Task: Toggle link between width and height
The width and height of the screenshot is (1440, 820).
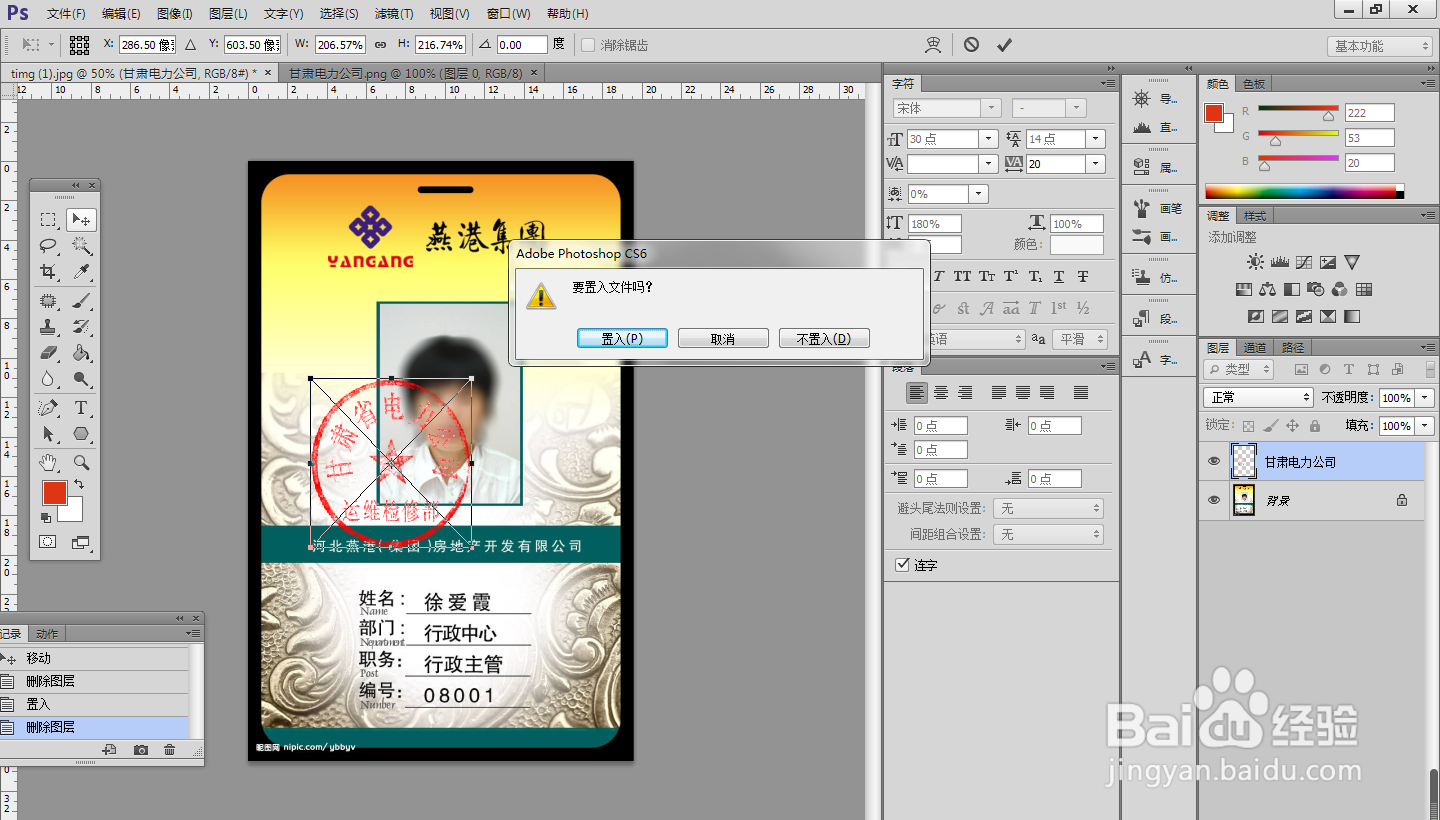Action: 380,45
